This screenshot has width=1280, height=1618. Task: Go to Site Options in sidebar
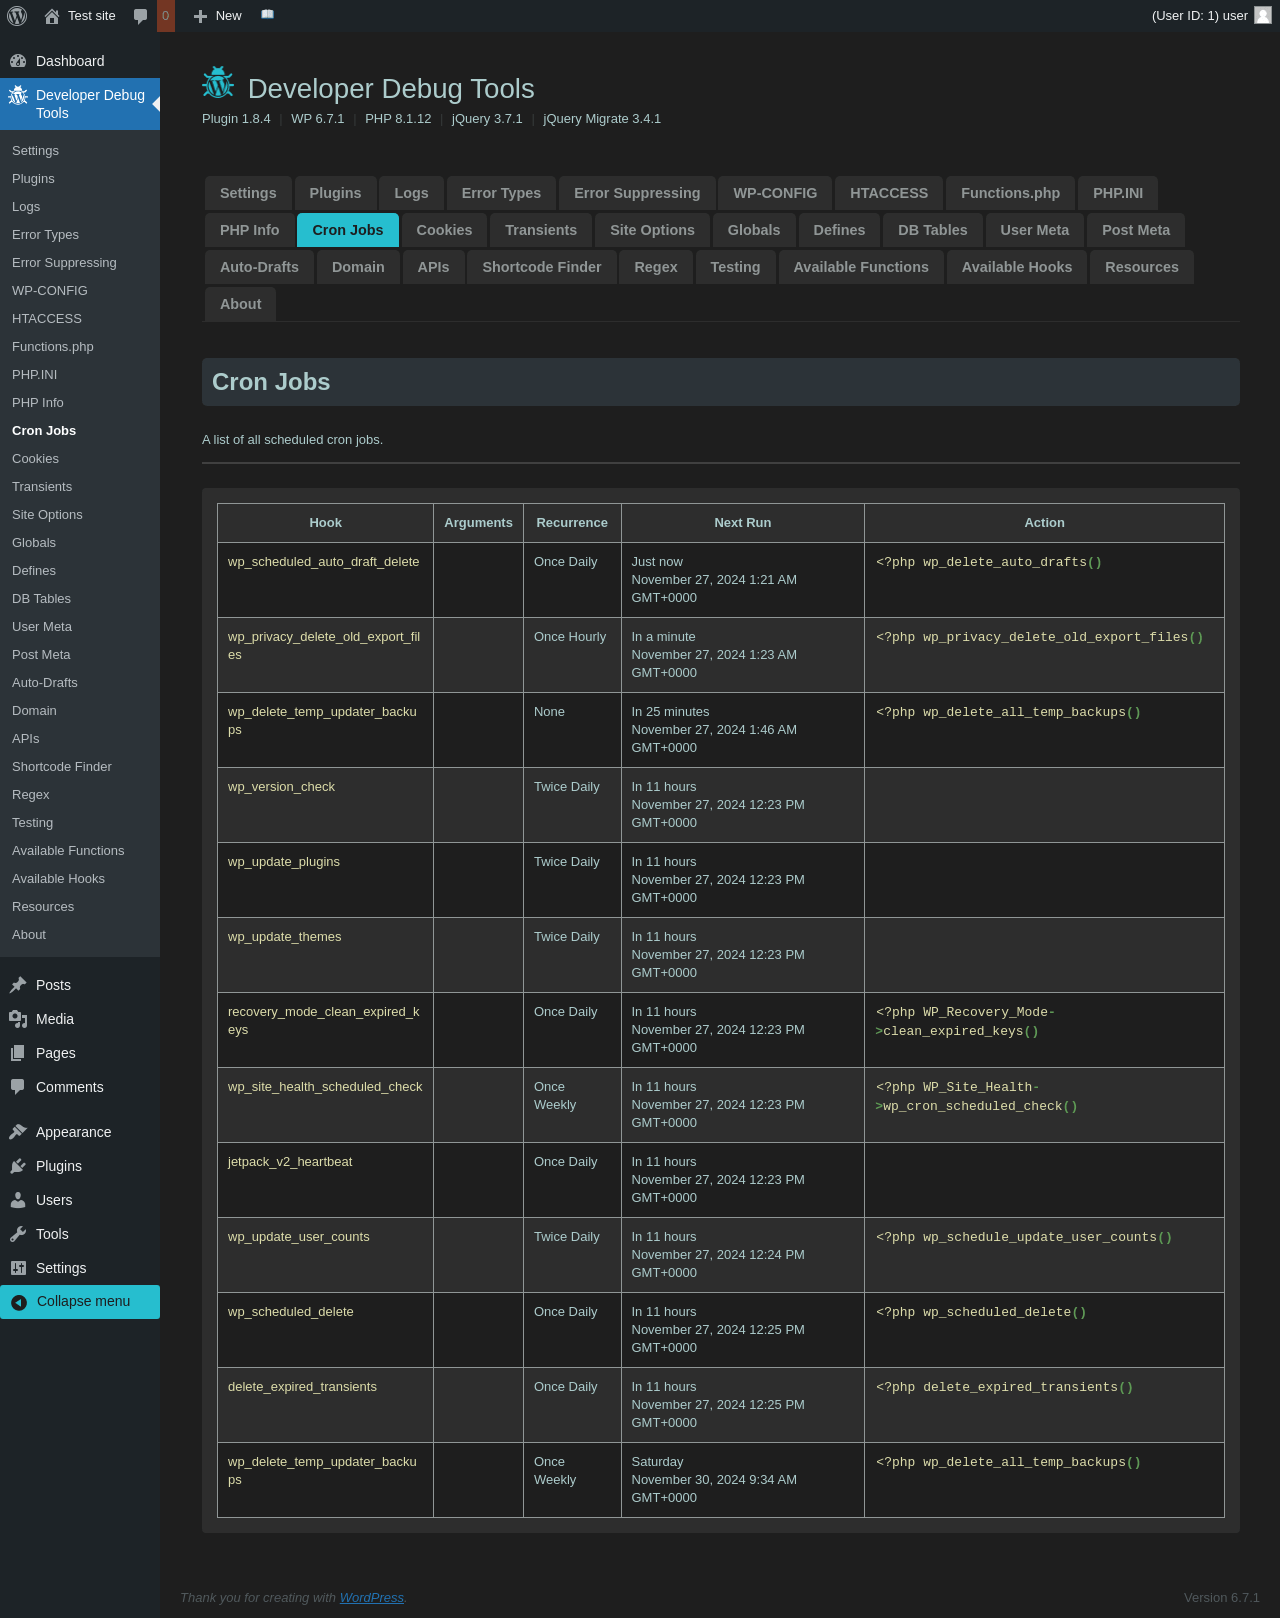point(47,515)
